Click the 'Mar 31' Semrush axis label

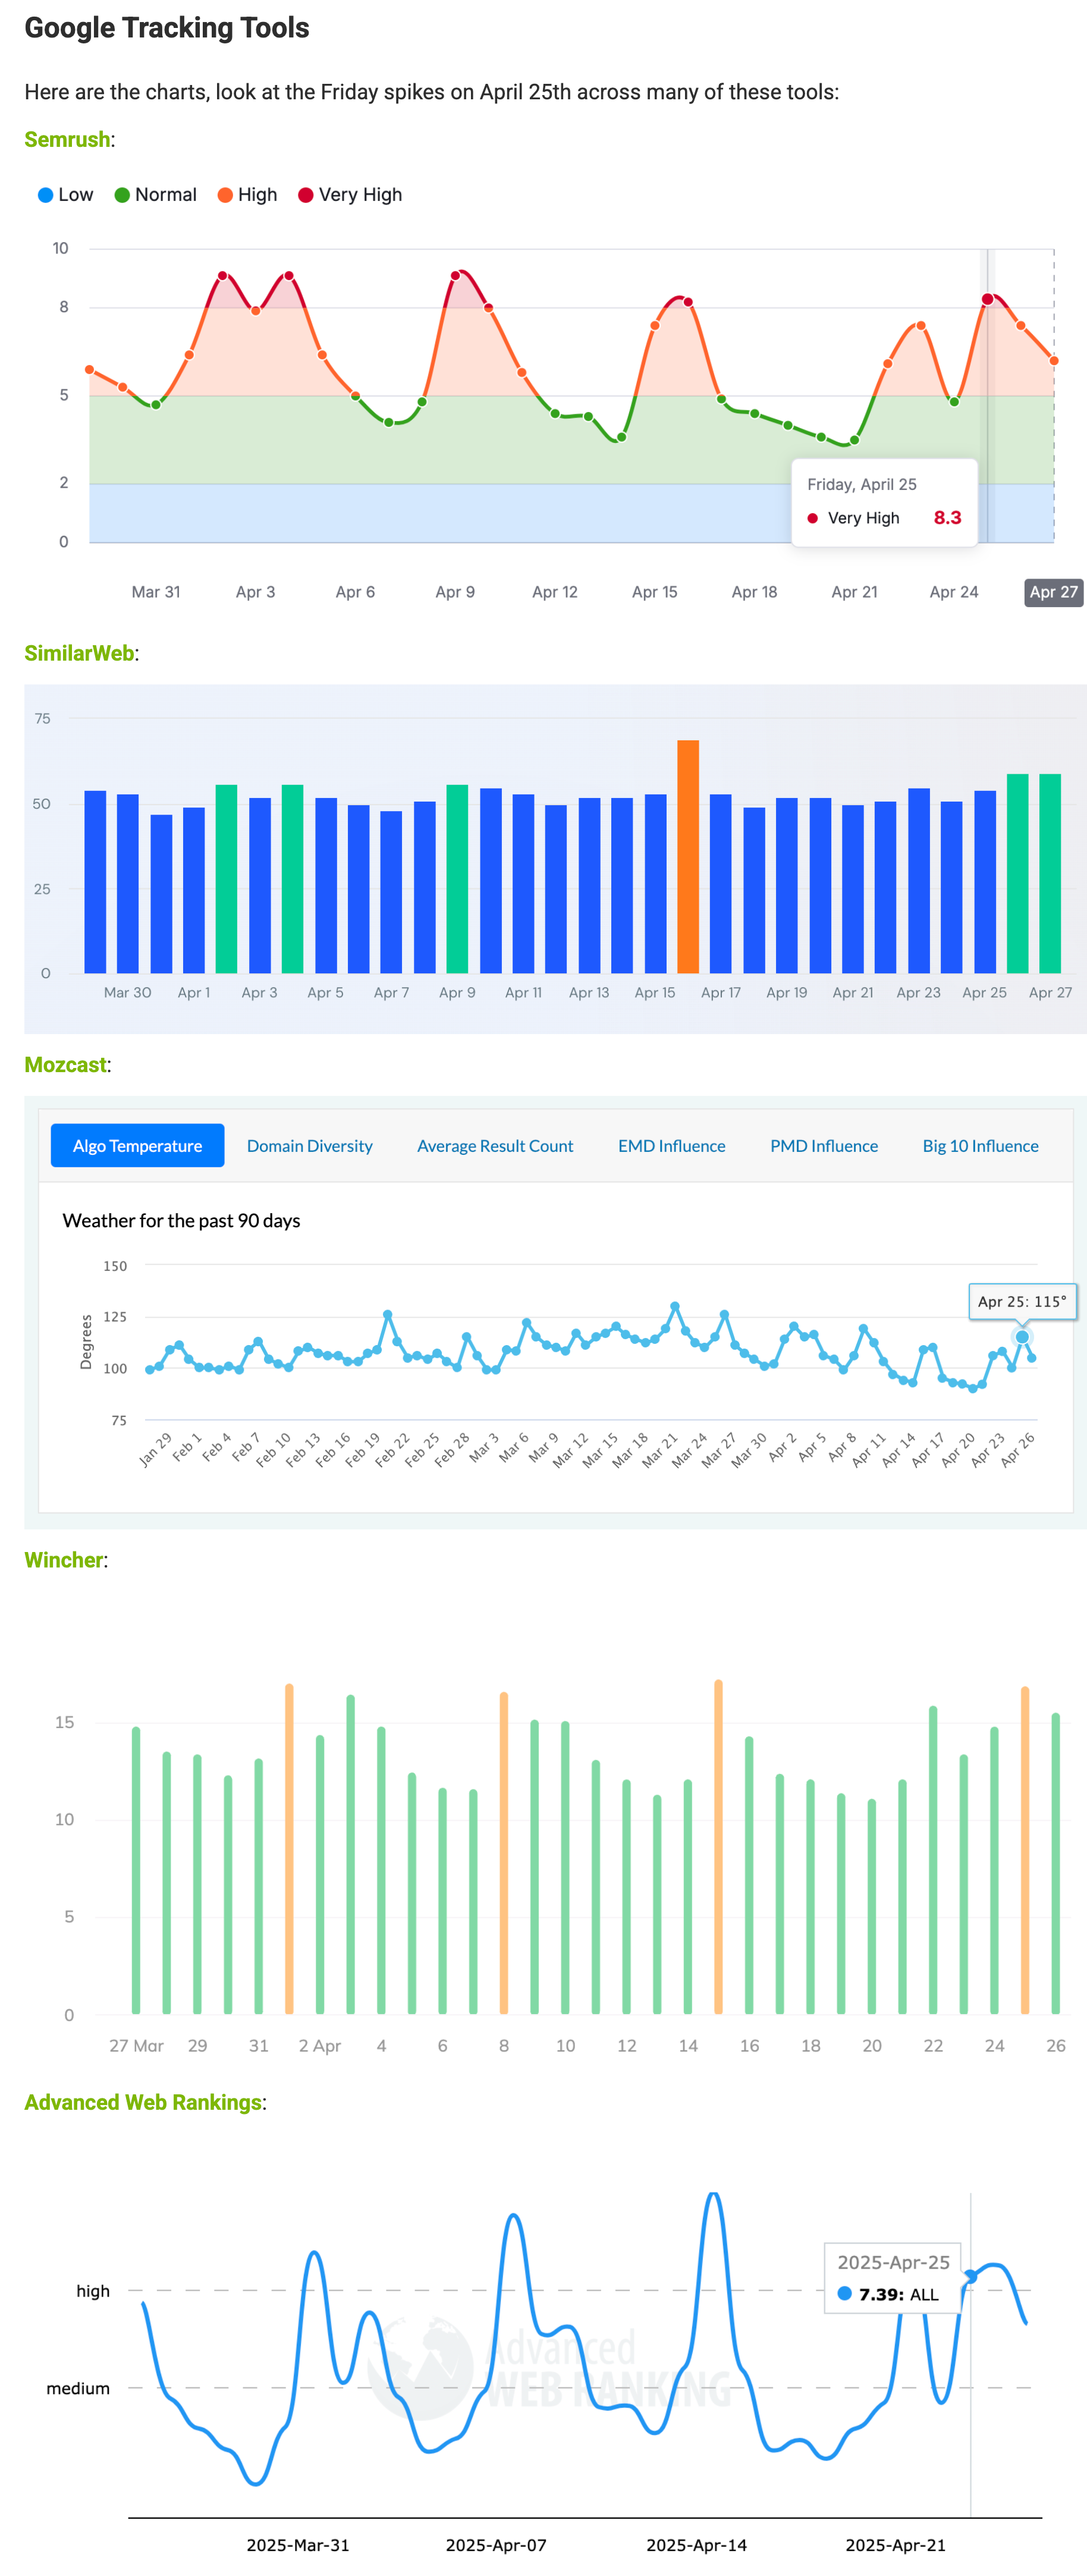coord(156,592)
